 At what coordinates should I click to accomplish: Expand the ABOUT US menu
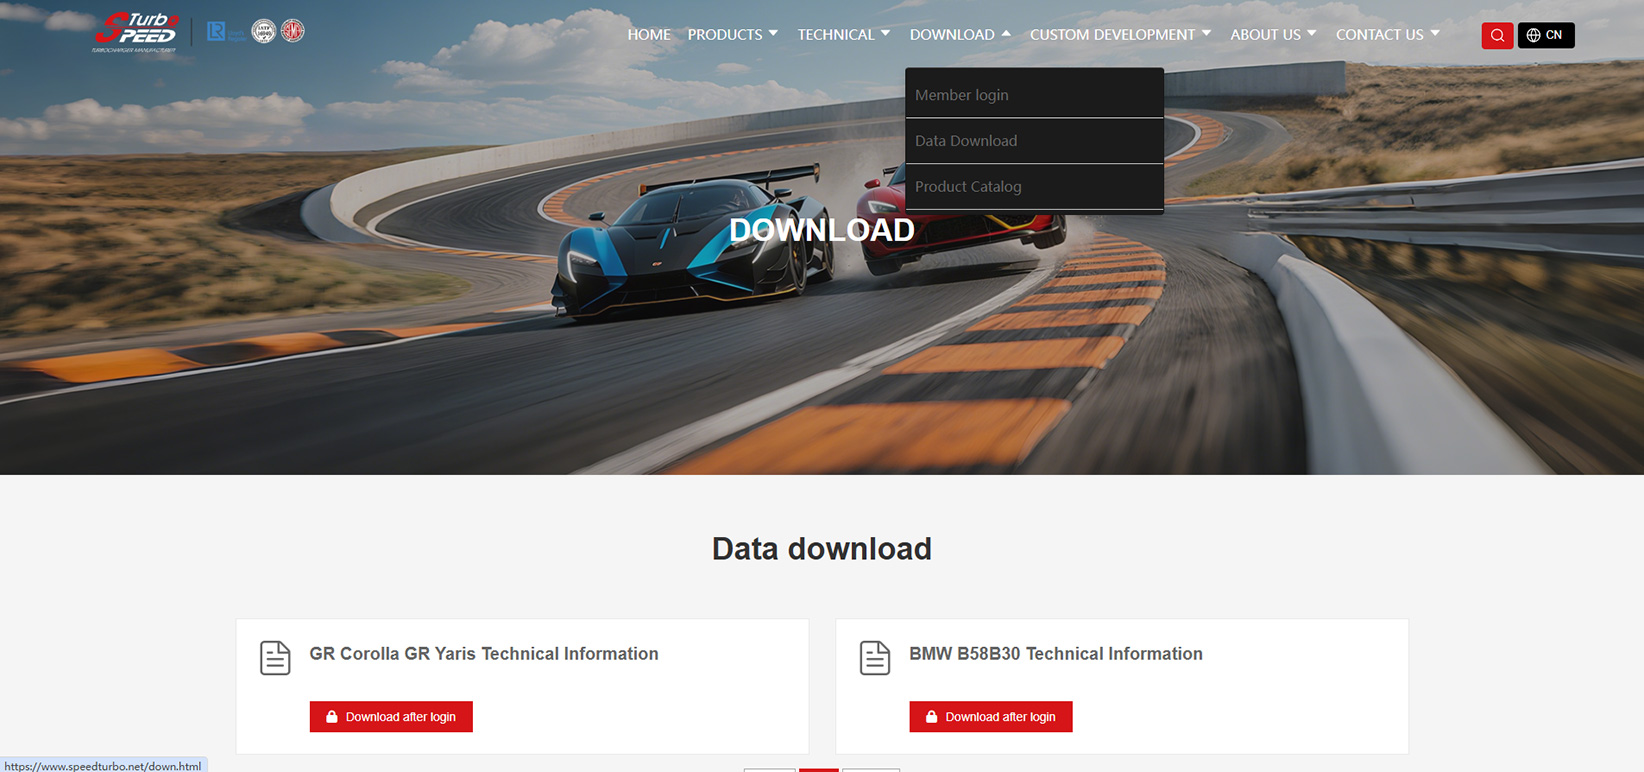[1273, 34]
